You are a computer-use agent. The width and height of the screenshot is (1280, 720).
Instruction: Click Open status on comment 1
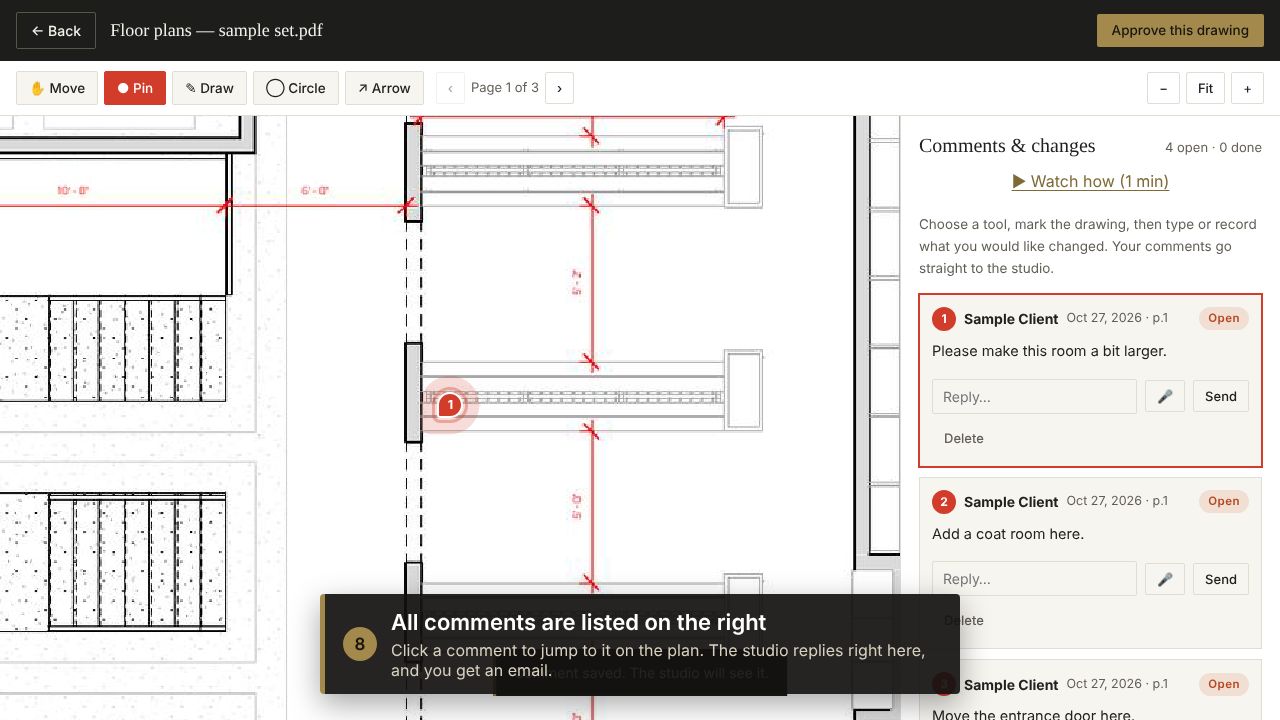(1223, 318)
